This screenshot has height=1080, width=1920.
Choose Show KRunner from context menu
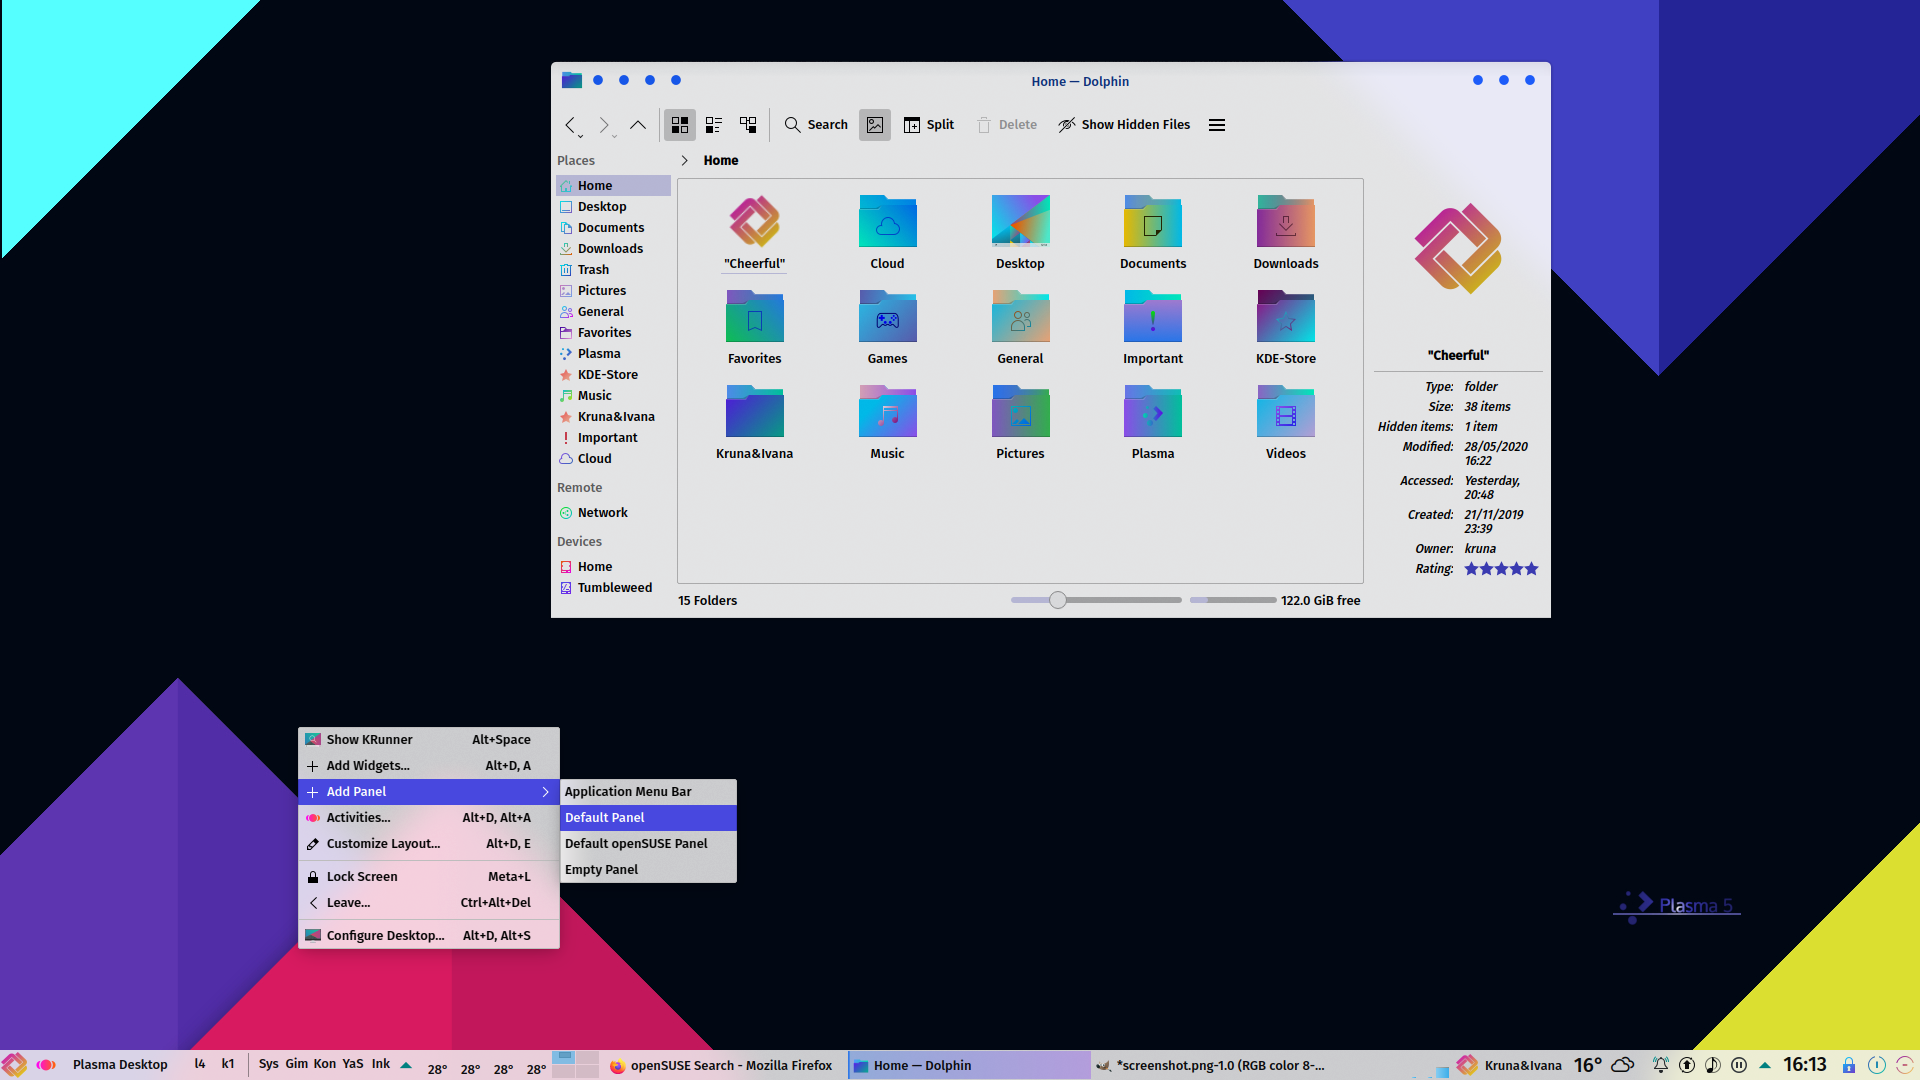point(429,740)
